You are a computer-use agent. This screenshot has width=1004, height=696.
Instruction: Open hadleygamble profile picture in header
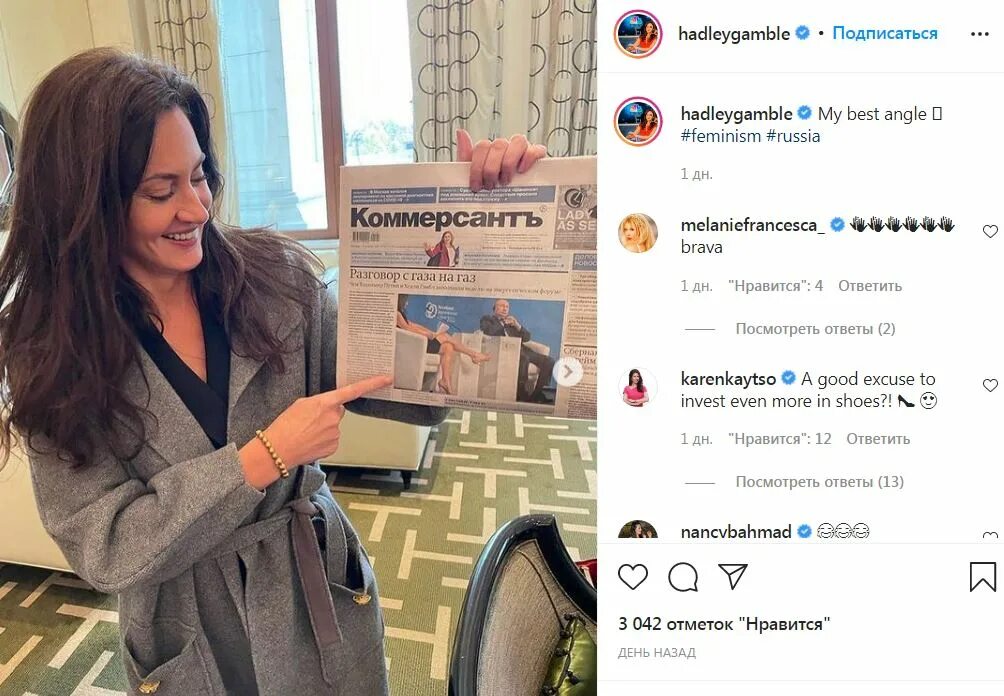coord(638,33)
